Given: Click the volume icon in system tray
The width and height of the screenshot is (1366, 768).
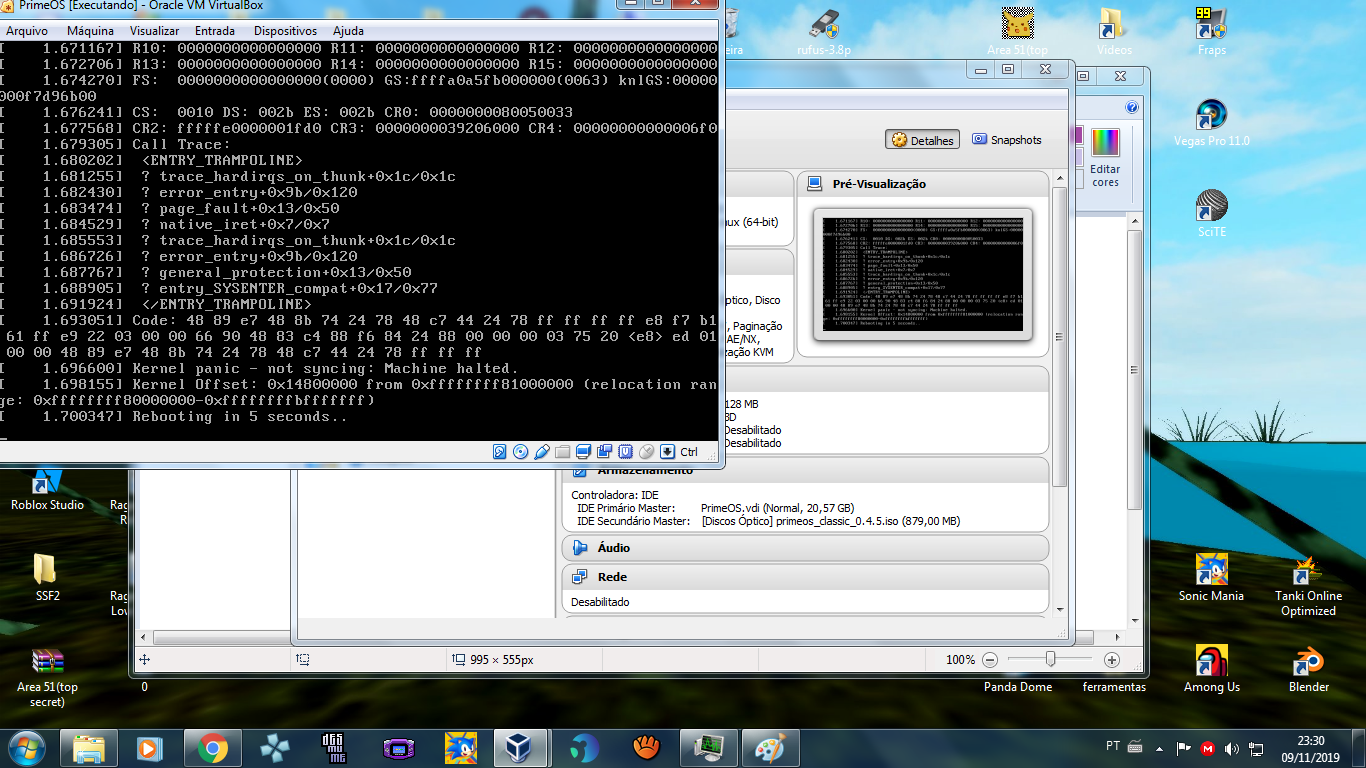Looking at the screenshot, I should click(1230, 748).
